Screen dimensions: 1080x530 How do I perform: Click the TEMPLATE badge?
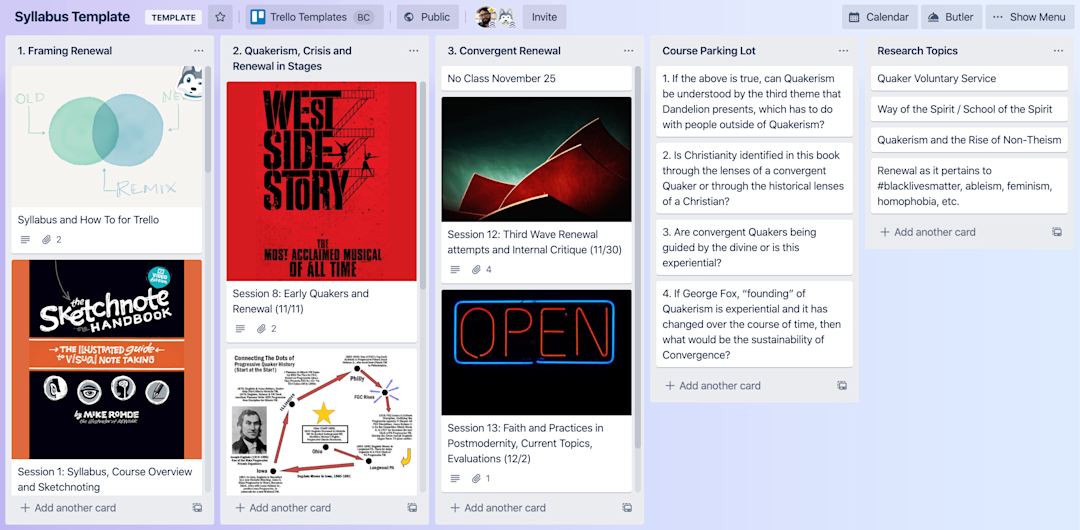(173, 17)
